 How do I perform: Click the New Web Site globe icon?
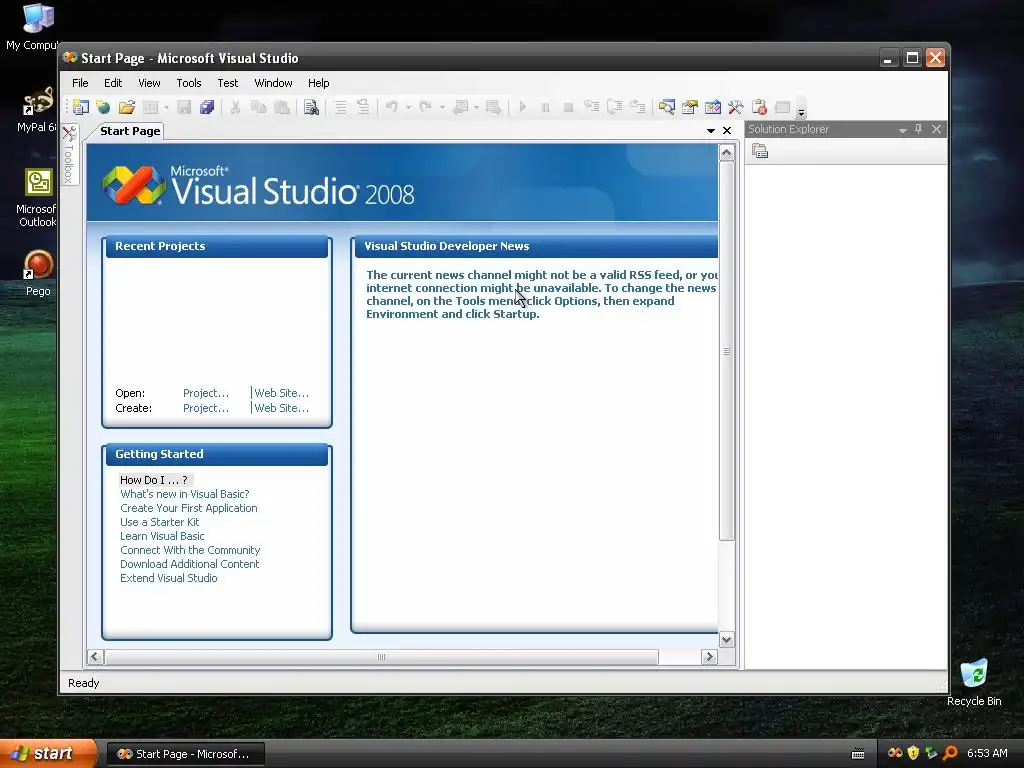[103, 107]
